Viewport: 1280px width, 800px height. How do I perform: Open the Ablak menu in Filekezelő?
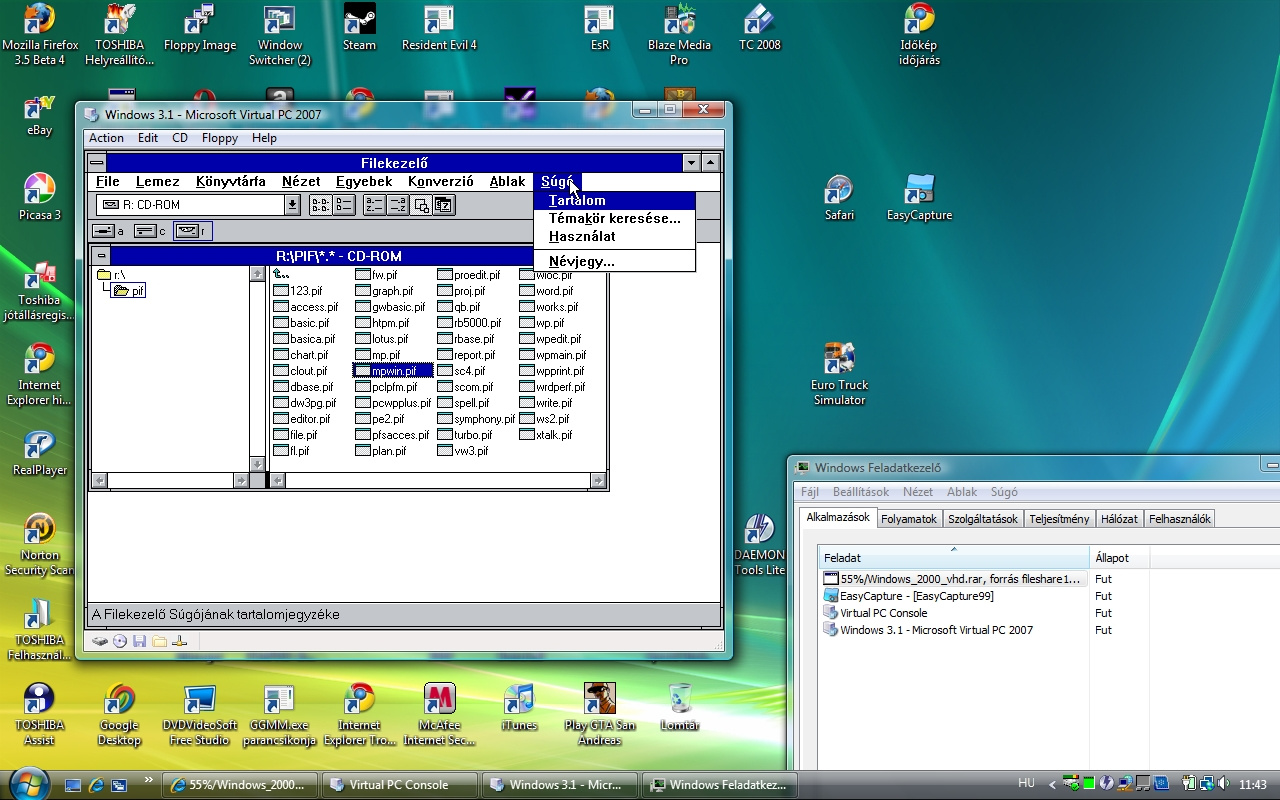pos(507,182)
